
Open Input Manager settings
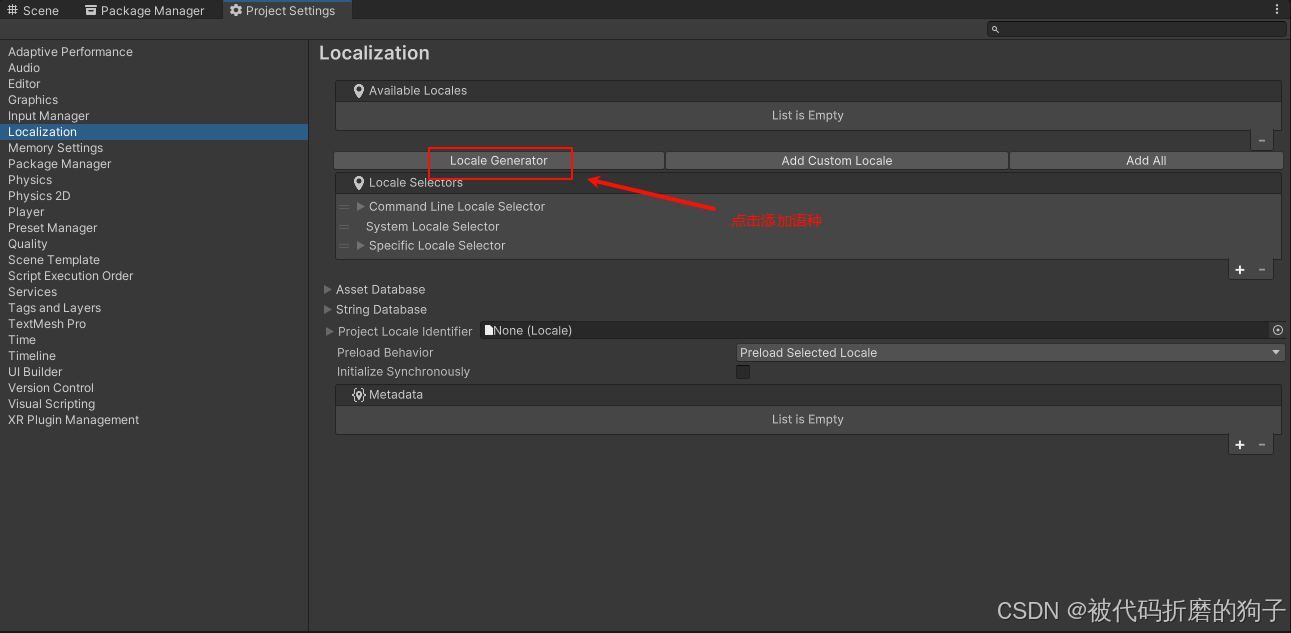tap(48, 116)
